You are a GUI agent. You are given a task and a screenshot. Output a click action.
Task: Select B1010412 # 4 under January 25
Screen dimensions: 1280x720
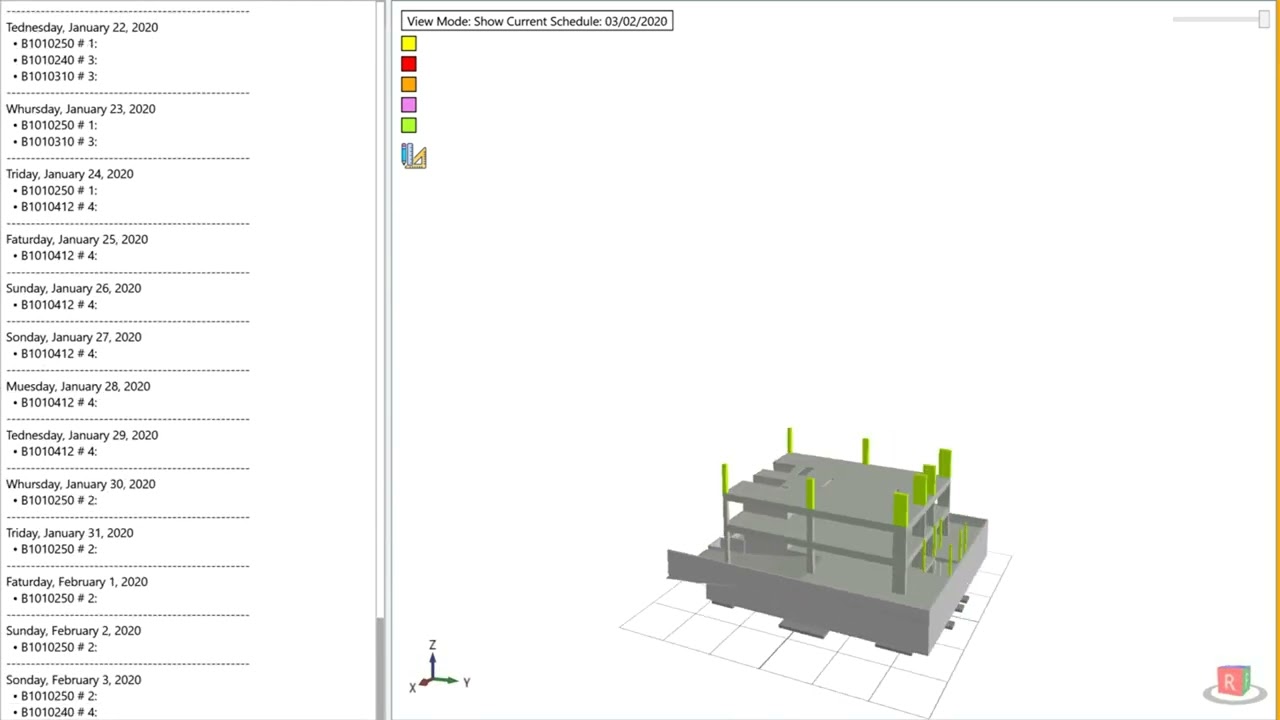59,255
